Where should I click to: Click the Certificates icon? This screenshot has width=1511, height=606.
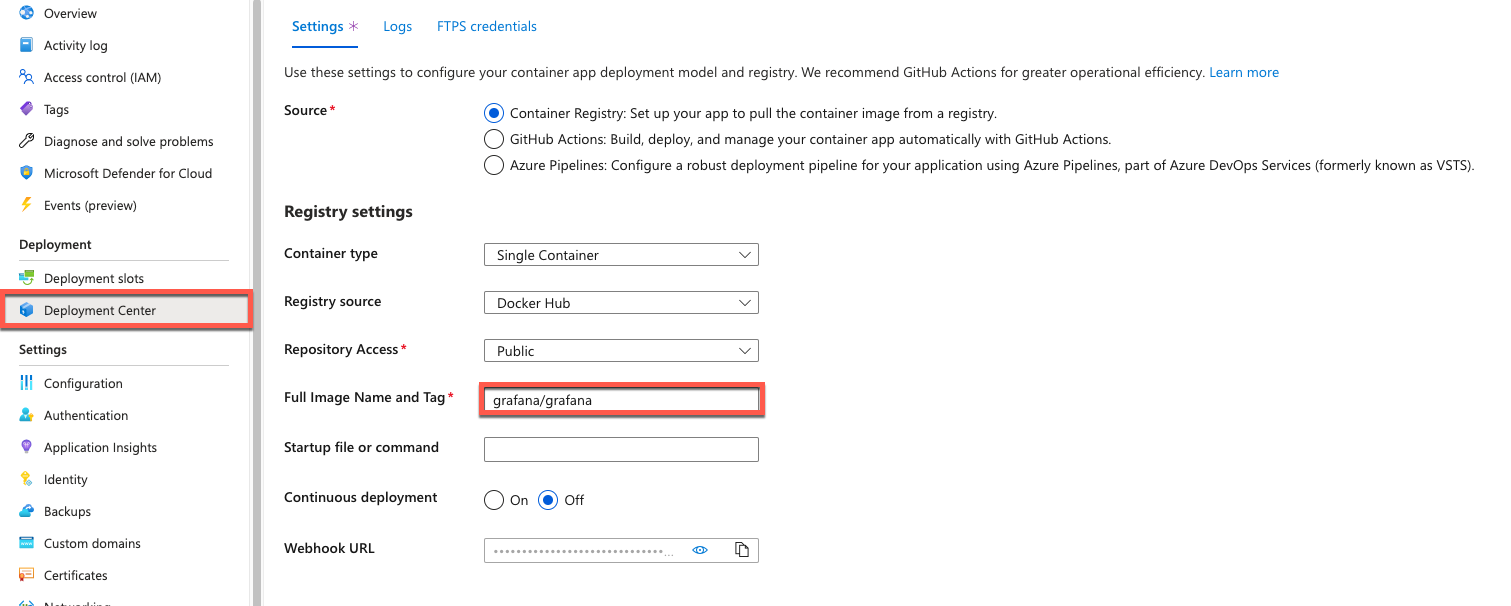pos(27,575)
